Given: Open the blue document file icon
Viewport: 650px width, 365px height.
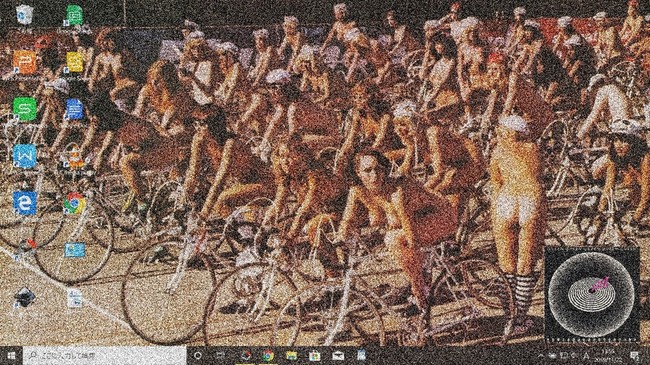Looking at the screenshot, I should [x=75, y=110].
